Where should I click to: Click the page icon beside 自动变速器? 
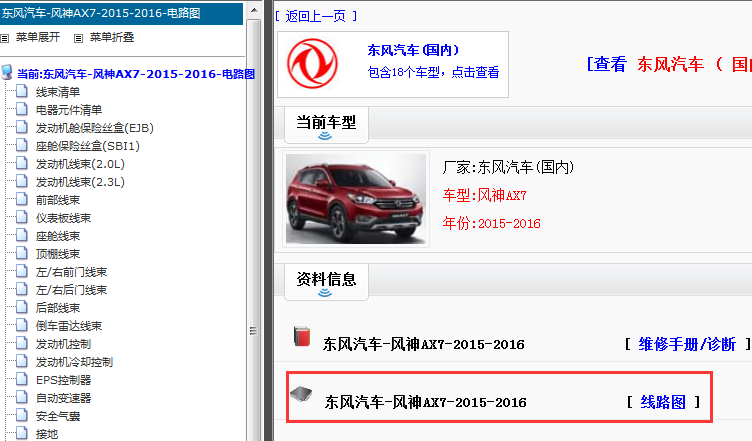(22, 397)
